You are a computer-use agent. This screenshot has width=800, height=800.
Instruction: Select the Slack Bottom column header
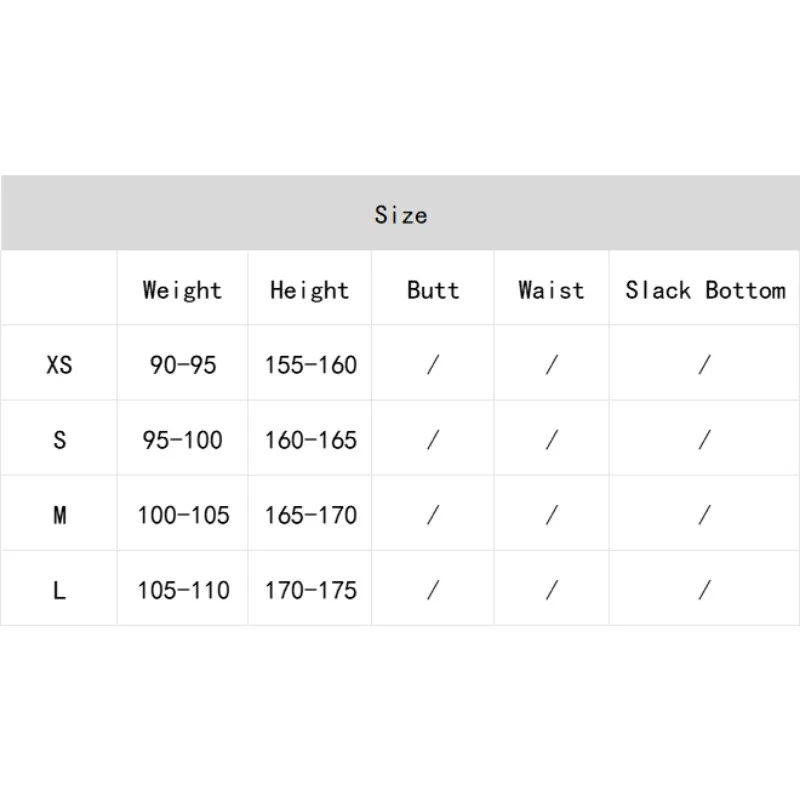tap(705, 290)
